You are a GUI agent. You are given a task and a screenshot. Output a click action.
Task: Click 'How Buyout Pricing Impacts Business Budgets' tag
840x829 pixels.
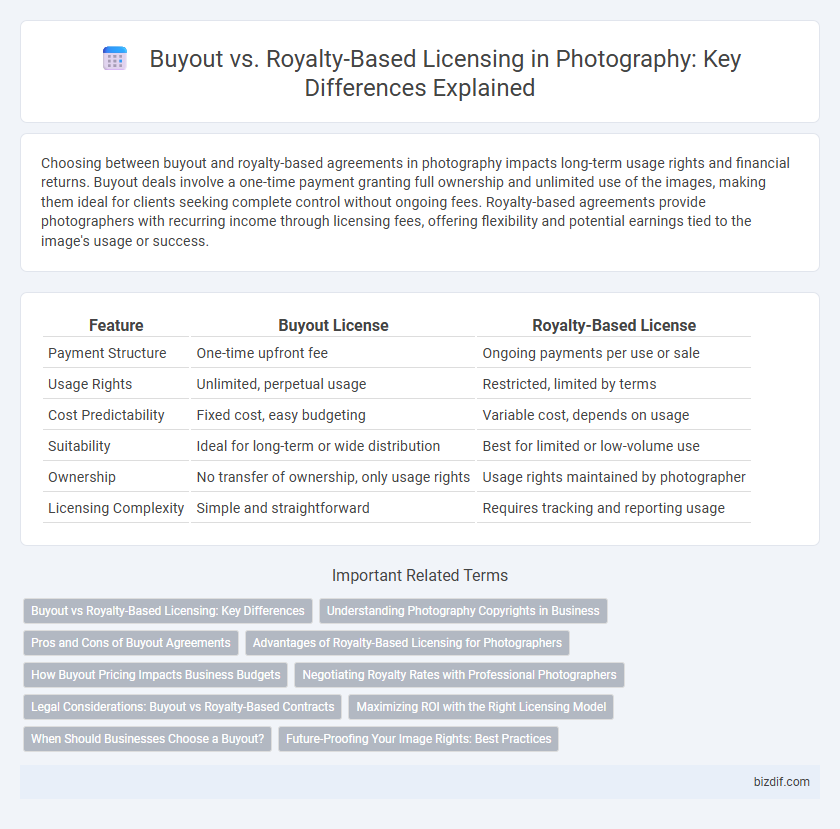pos(155,675)
